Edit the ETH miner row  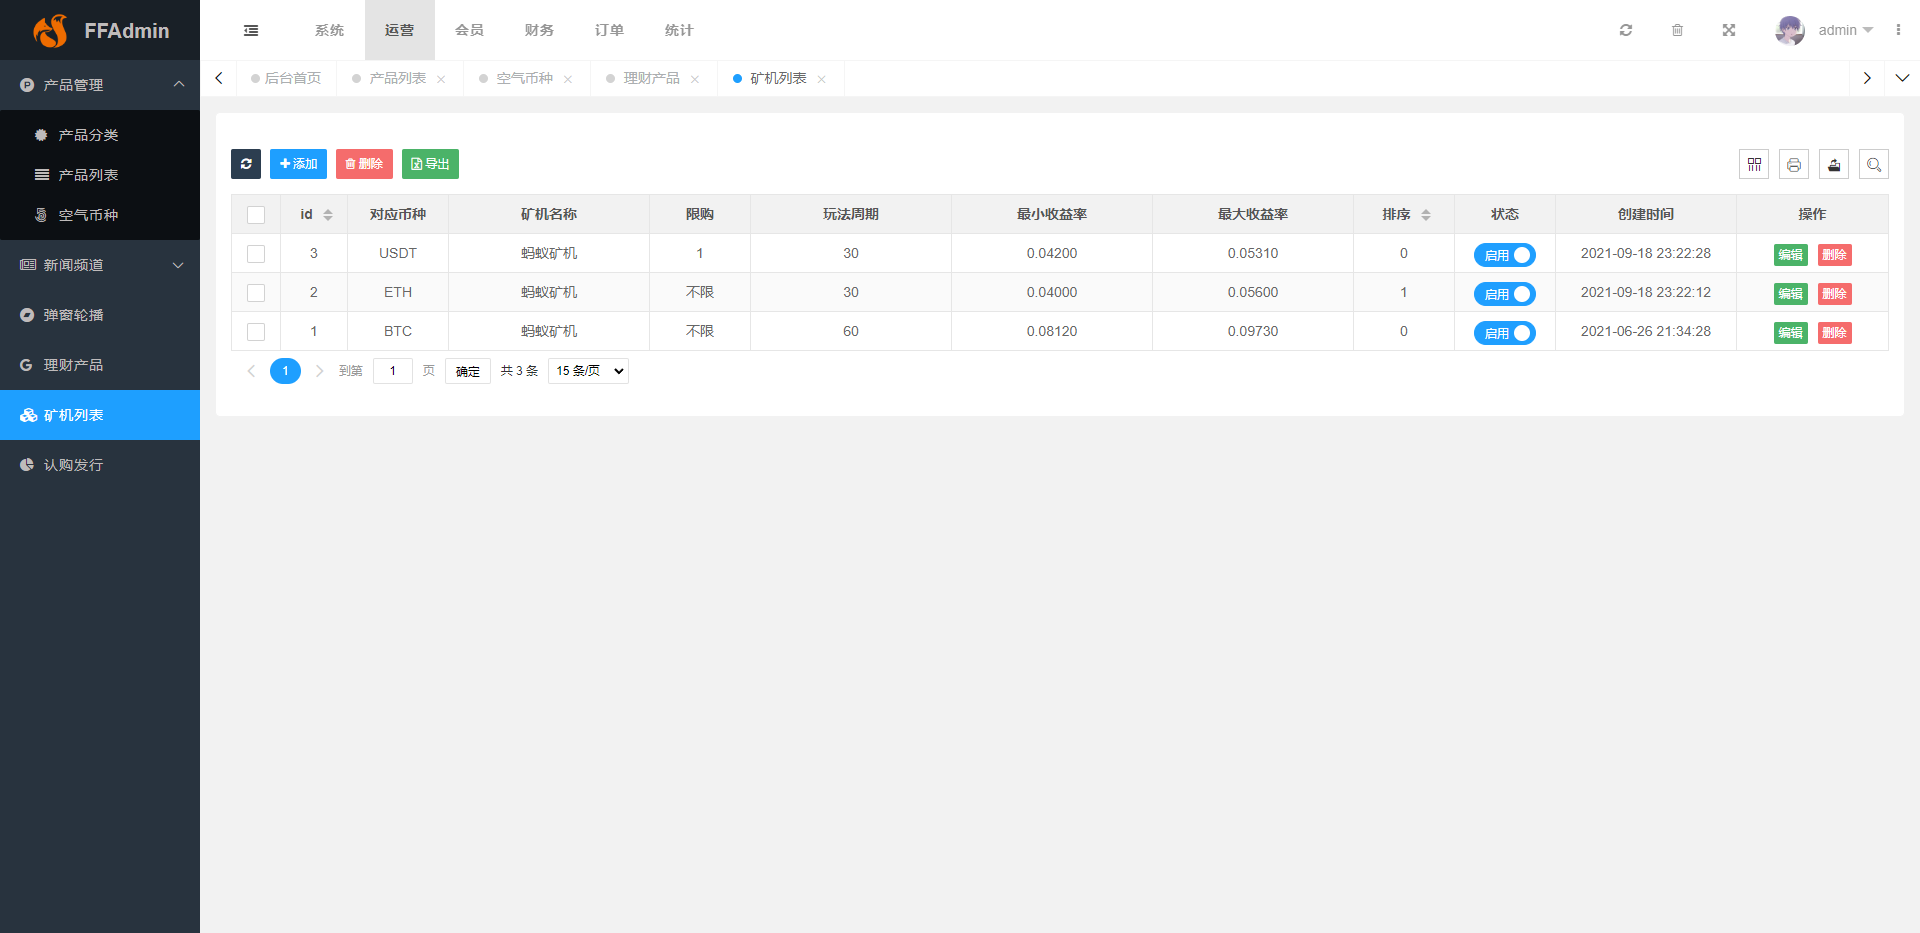click(x=1791, y=294)
